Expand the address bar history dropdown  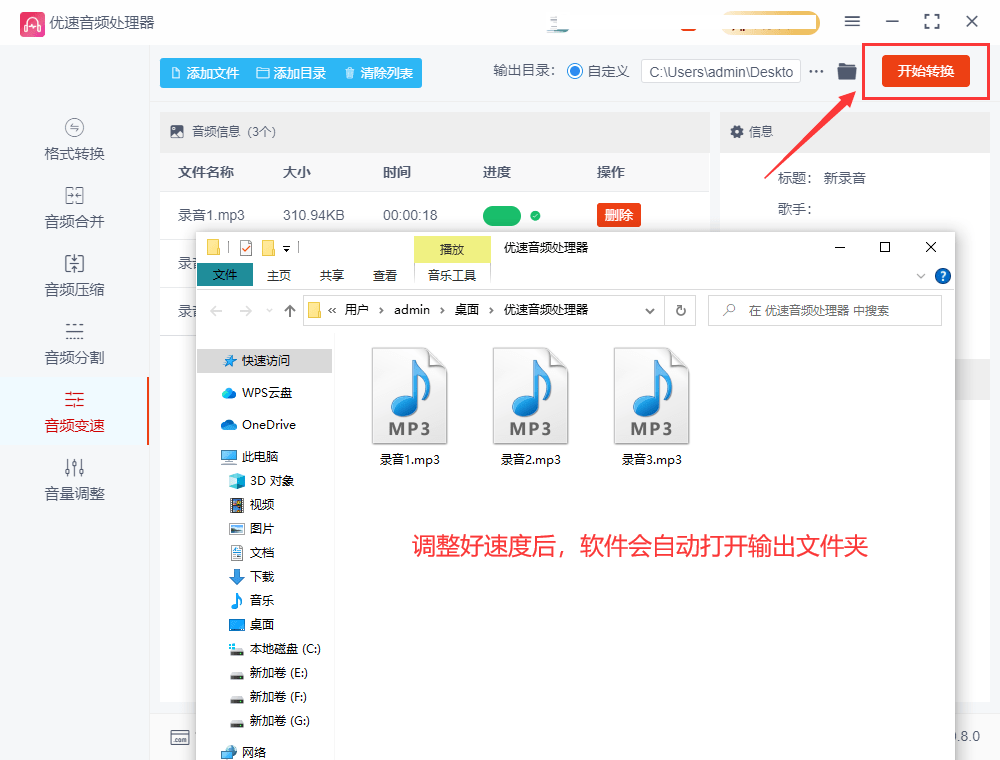(x=650, y=311)
